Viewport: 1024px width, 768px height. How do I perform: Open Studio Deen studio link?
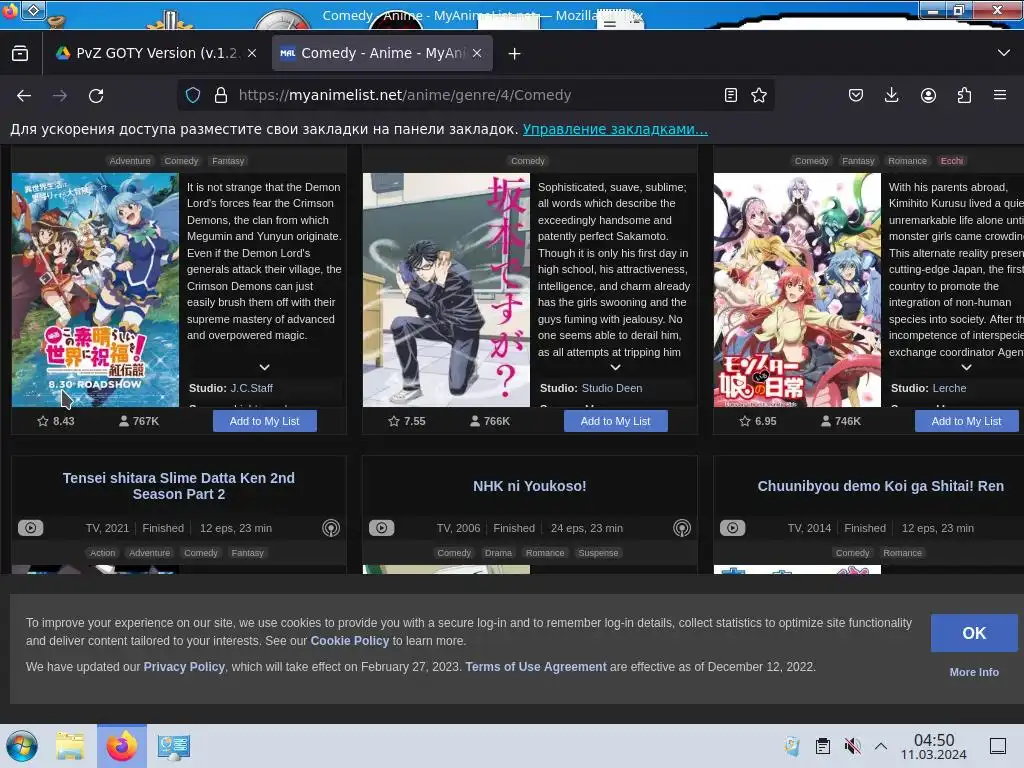point(612,388)
